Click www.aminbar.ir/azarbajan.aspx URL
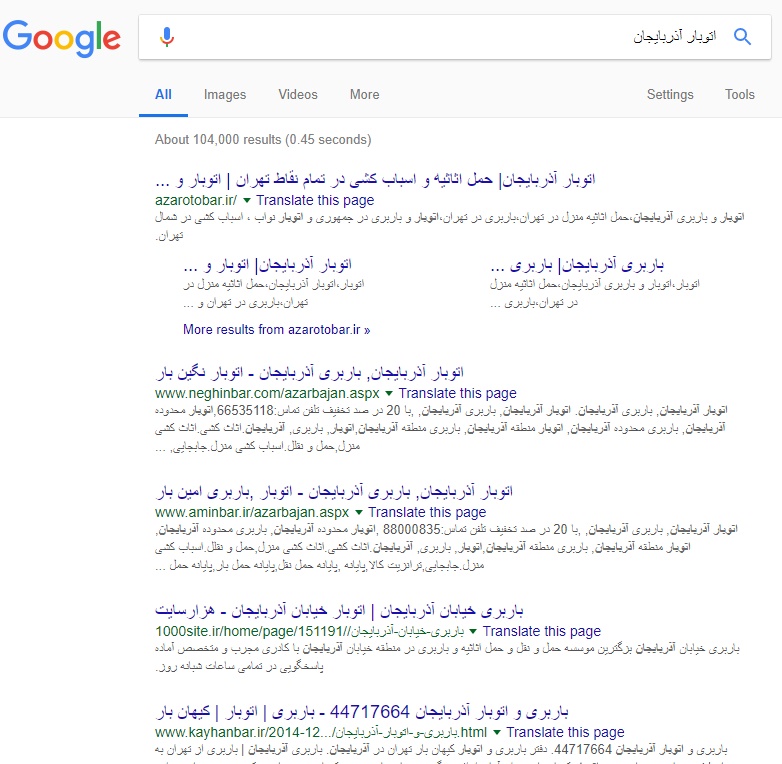The image size is (782, 764). [x=252, y=513]
